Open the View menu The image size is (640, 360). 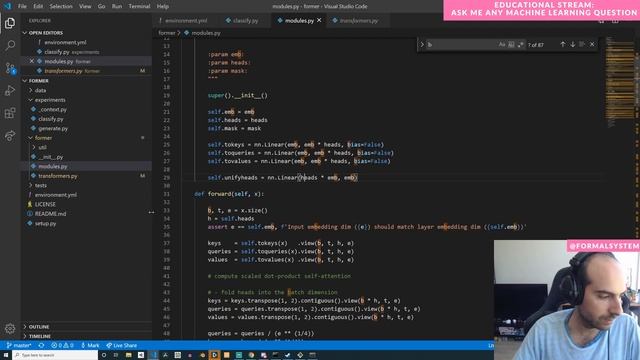point(85,6)
